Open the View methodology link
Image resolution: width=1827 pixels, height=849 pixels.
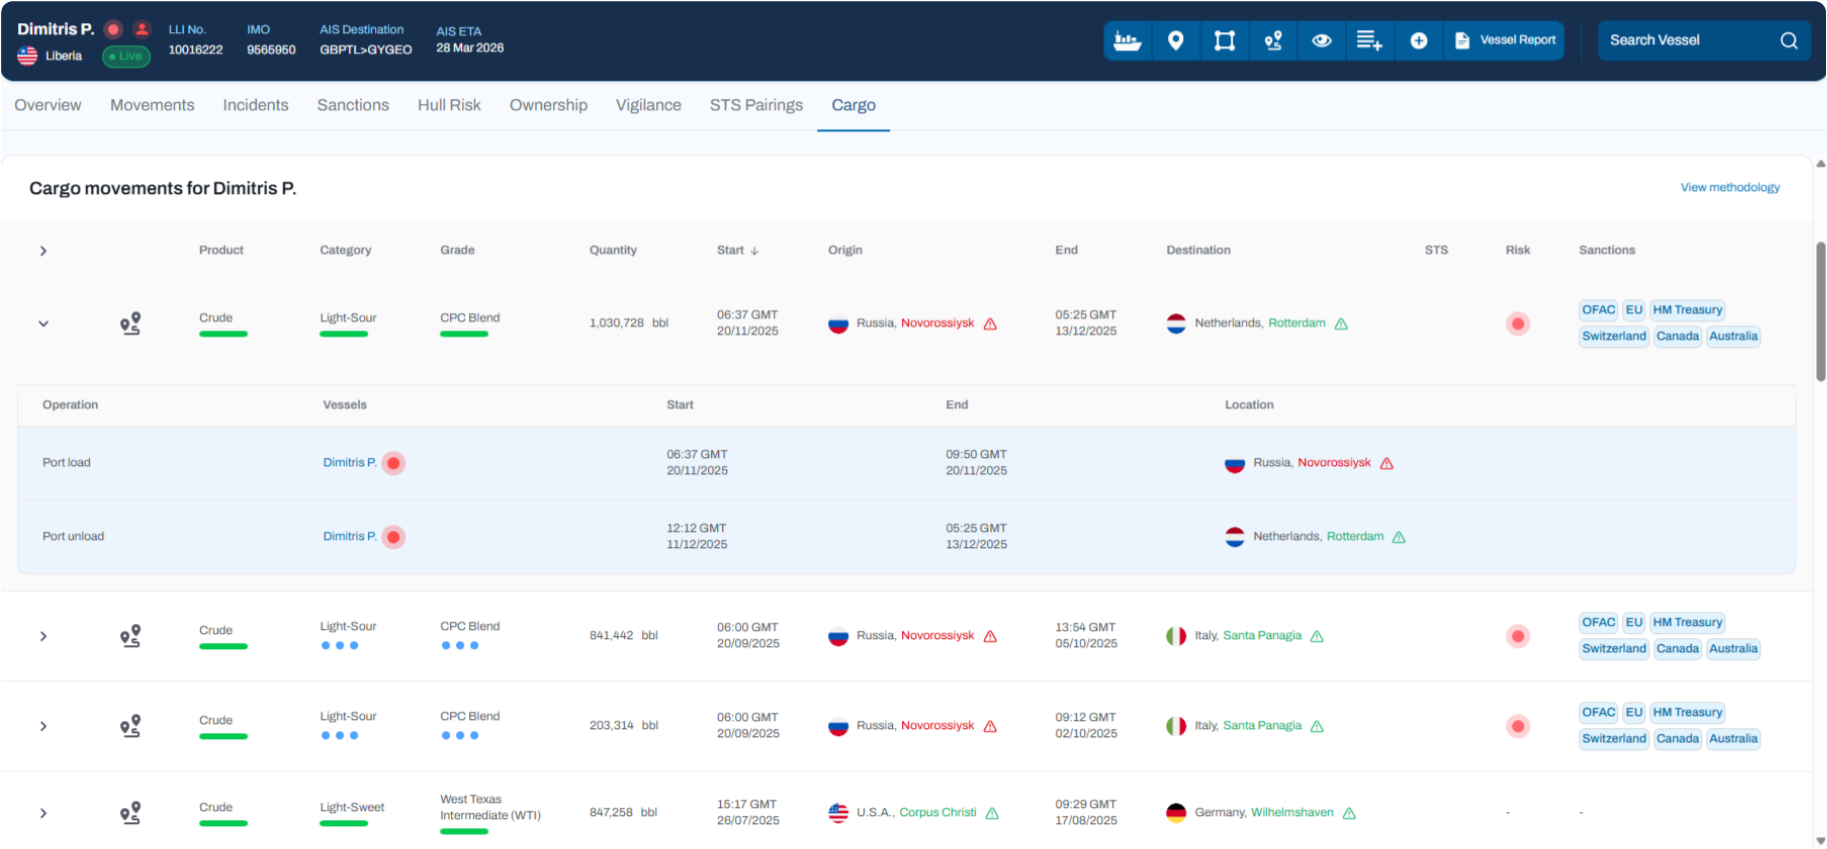[1729, 187]
